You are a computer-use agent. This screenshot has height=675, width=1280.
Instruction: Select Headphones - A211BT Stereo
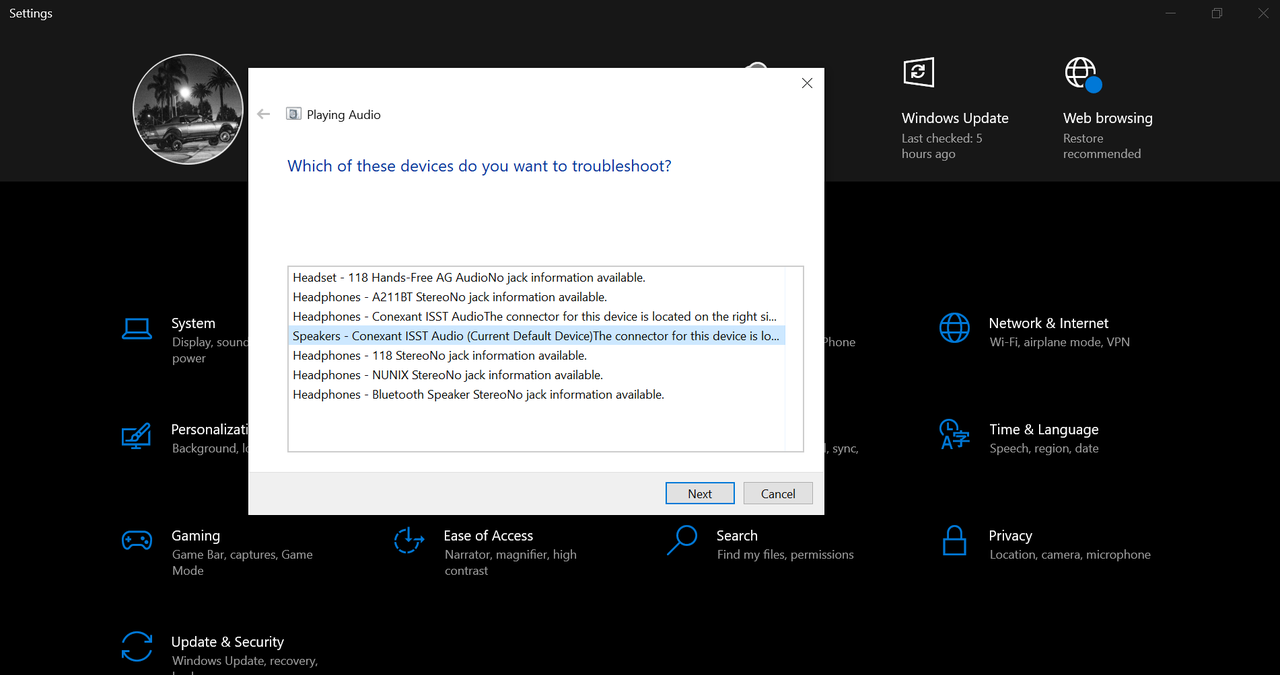pyautogui.click(x=536, y=297)
